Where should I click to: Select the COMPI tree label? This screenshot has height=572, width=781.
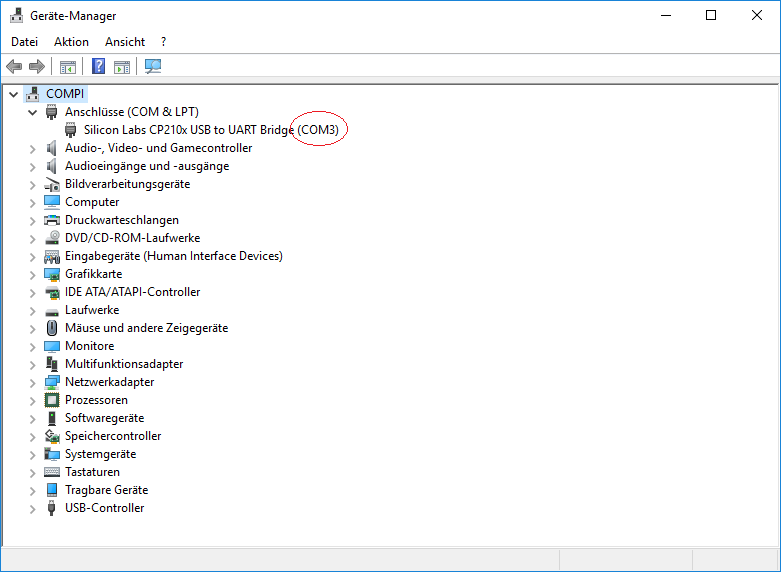click(65, 94)
